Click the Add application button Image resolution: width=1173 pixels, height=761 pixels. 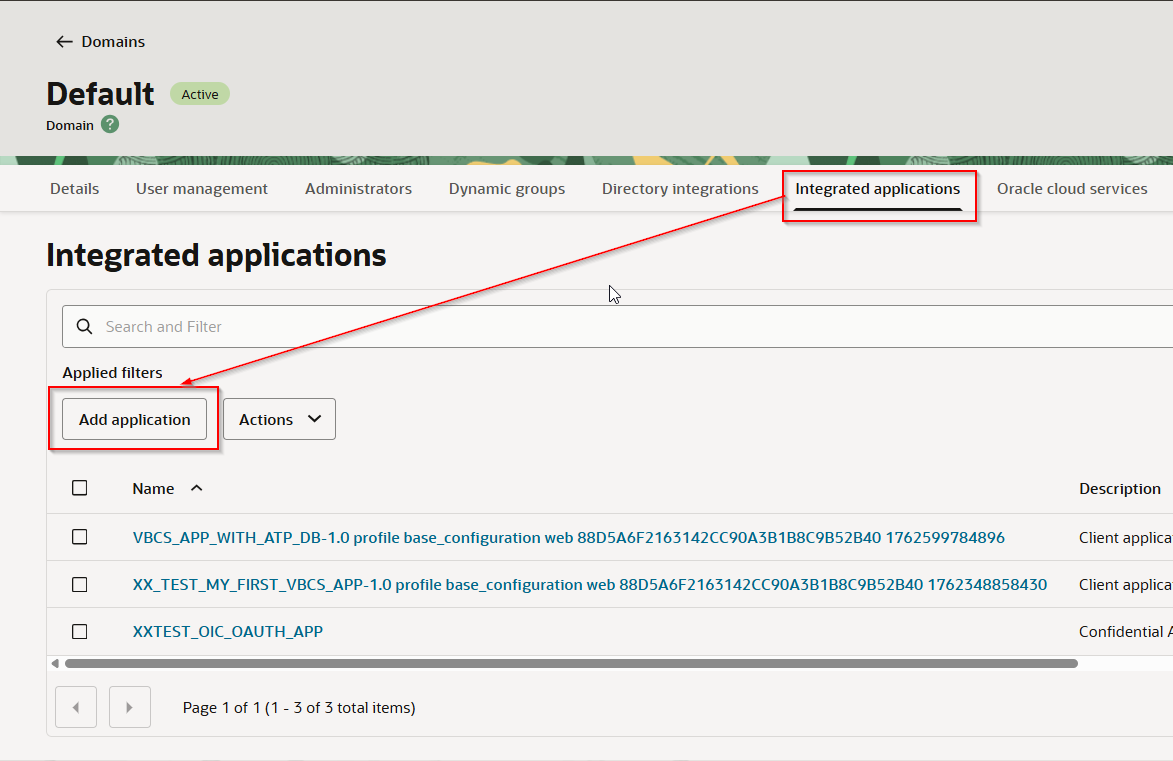[x=135, y=419]
